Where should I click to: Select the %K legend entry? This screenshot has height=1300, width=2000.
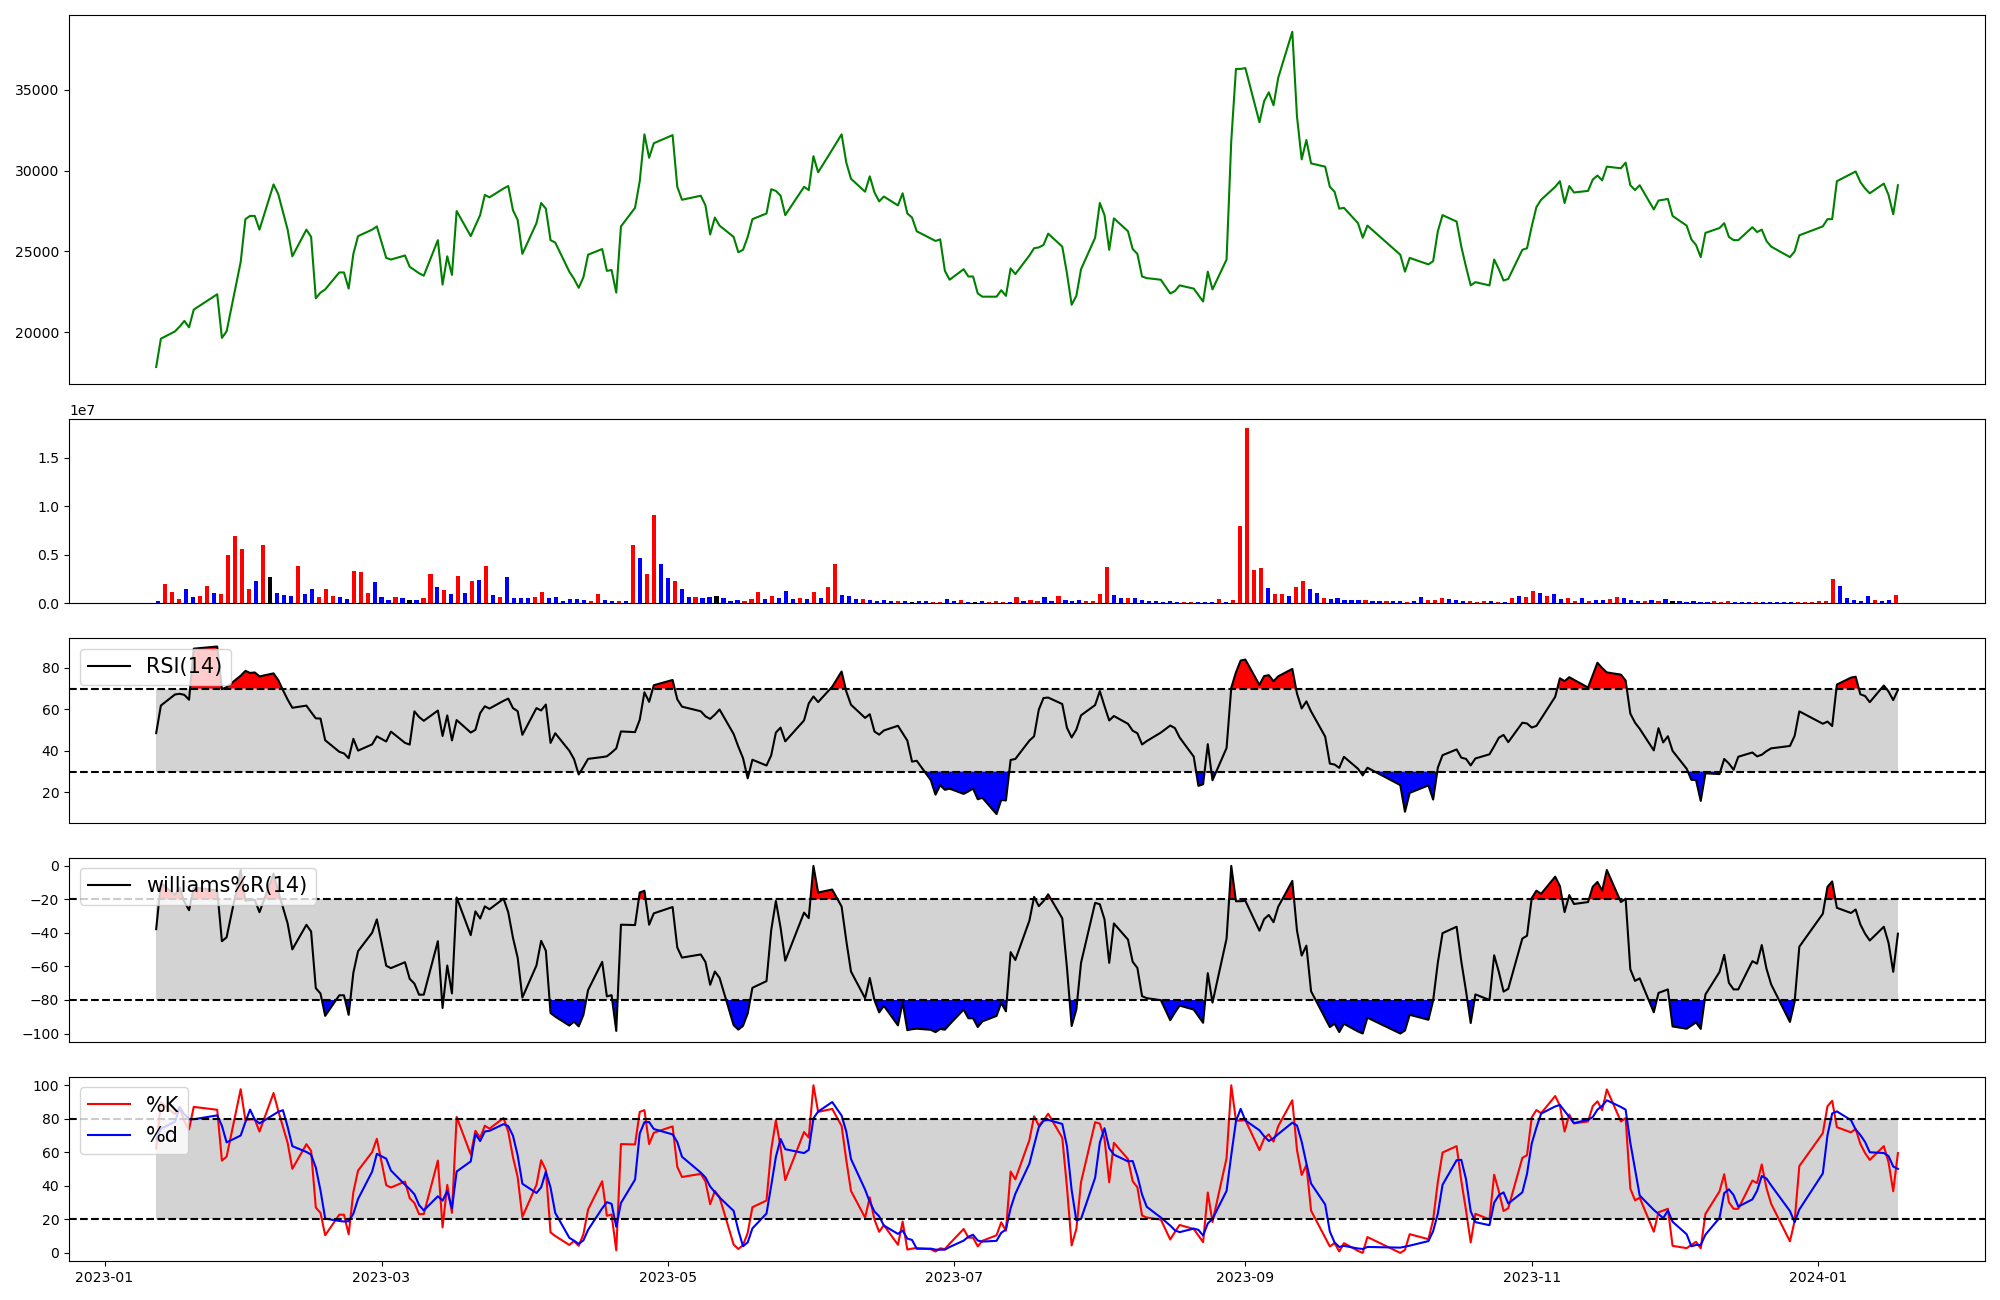162,1104
